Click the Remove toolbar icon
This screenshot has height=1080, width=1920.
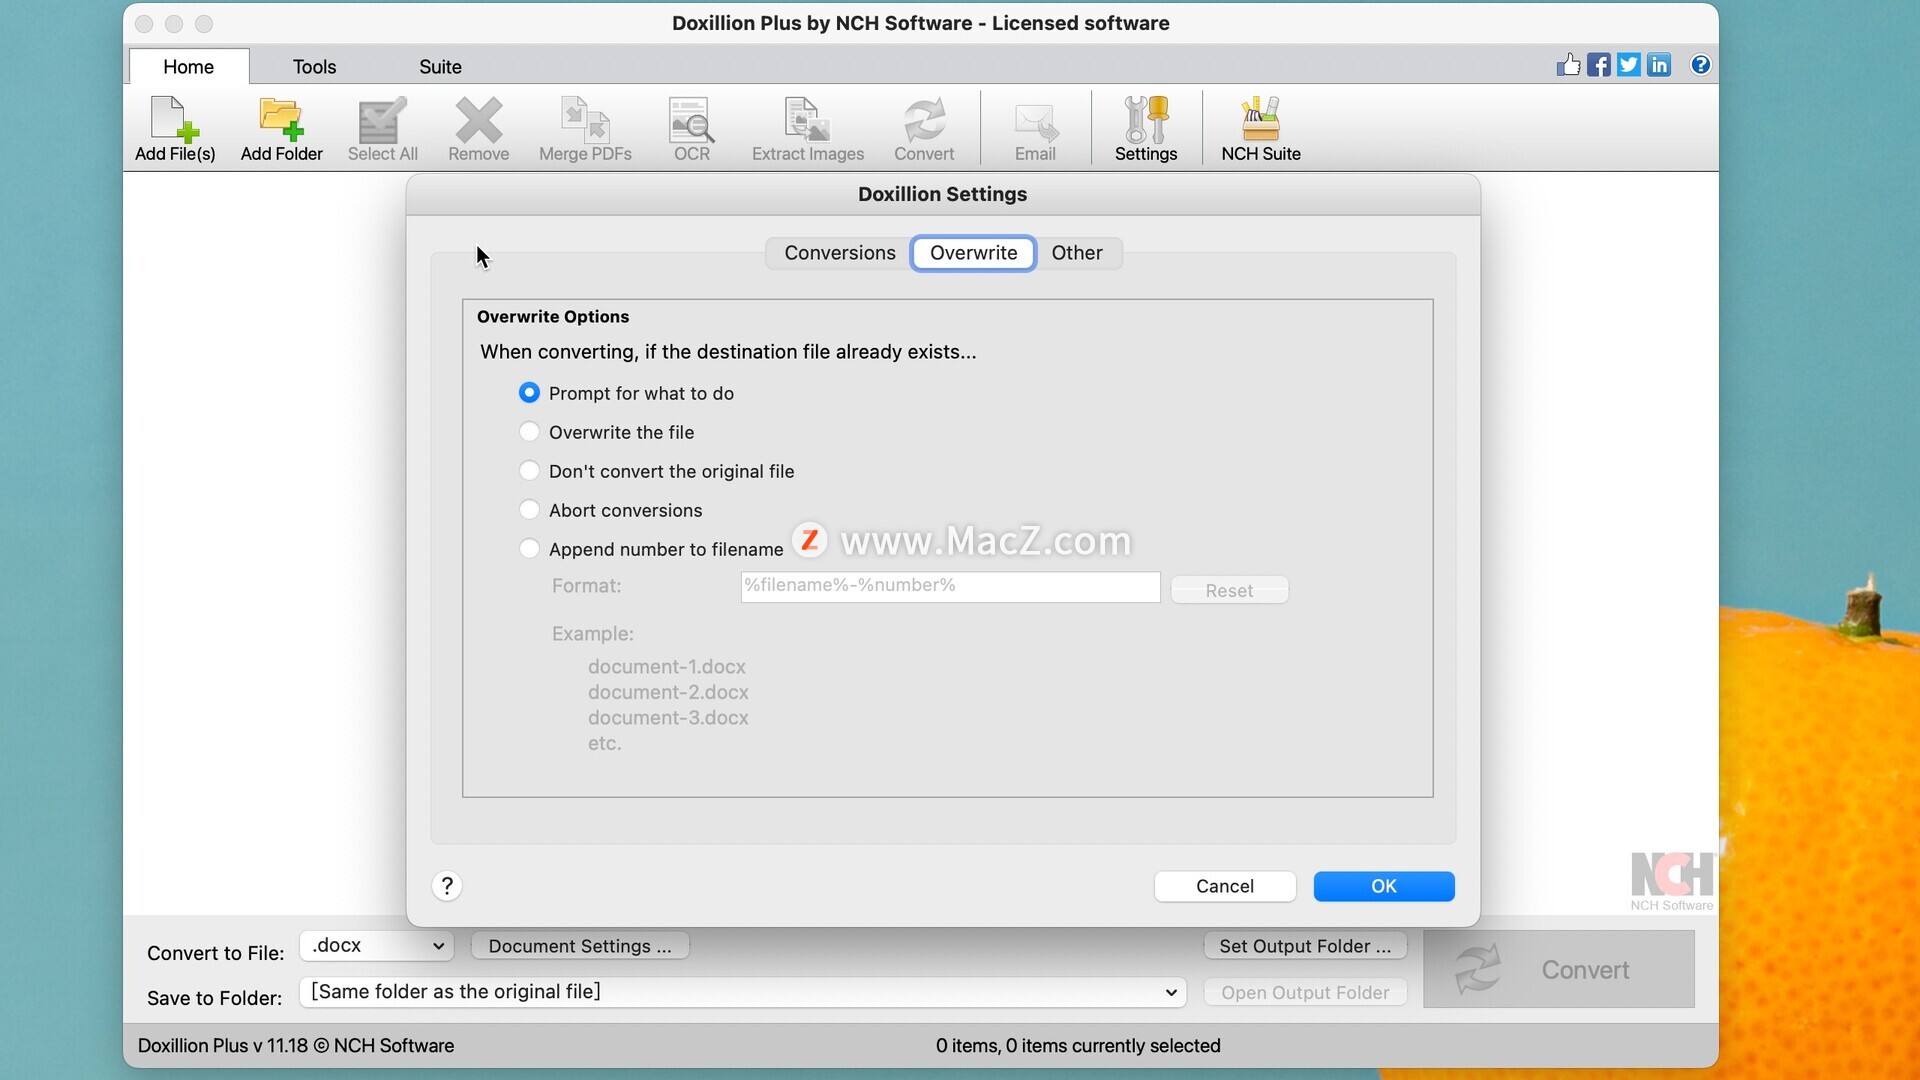(x=478, y=128)
